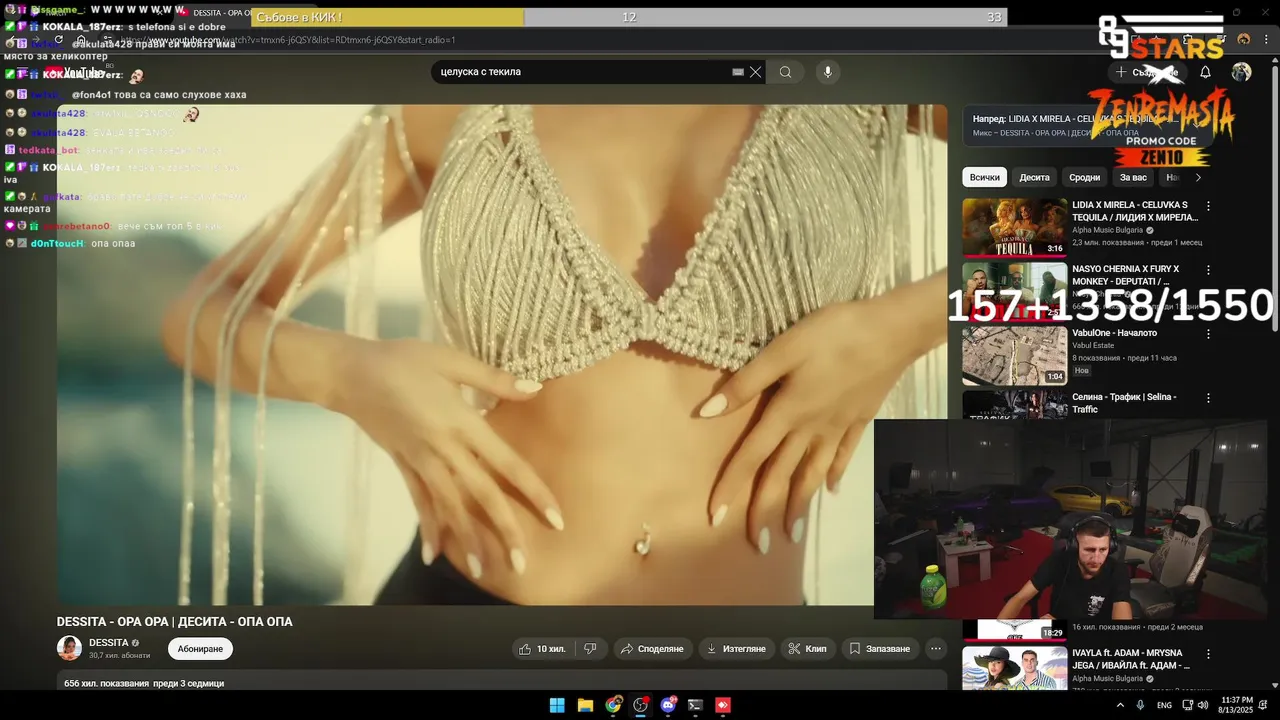Like the video with 10 хил. likes

(541, 649)
